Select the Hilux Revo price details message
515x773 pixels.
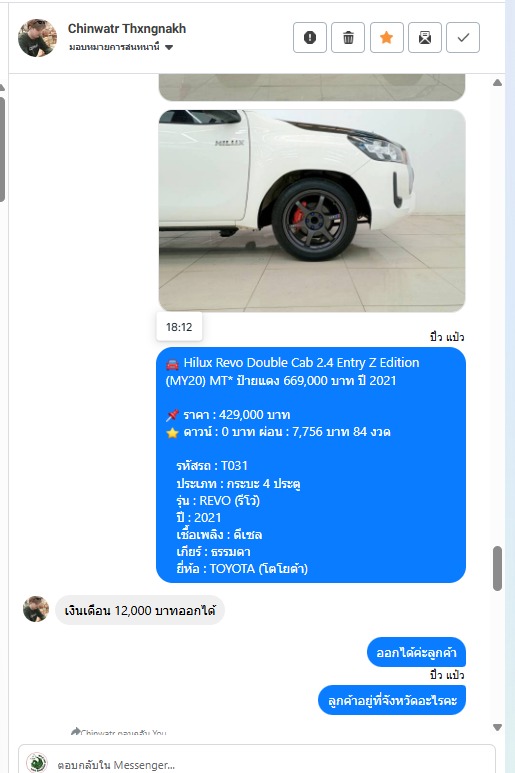pos(311,465)
